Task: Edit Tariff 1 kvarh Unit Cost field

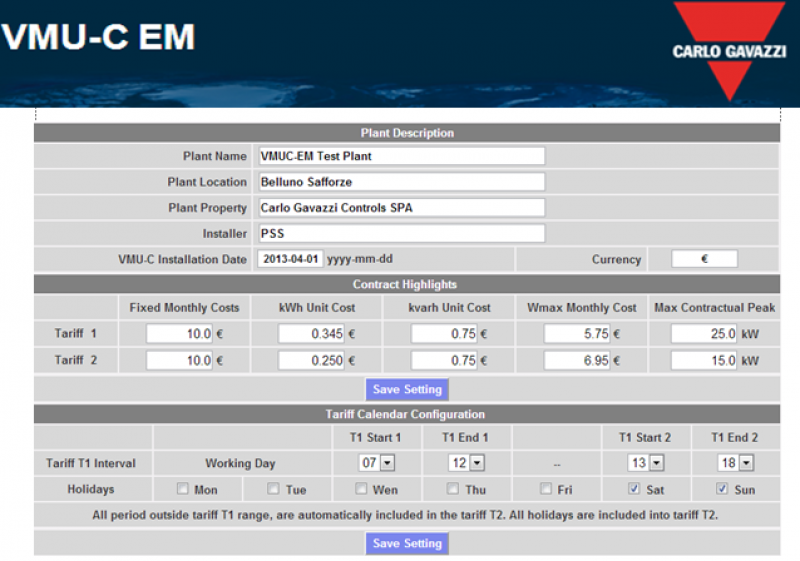Action: point(444,334)
